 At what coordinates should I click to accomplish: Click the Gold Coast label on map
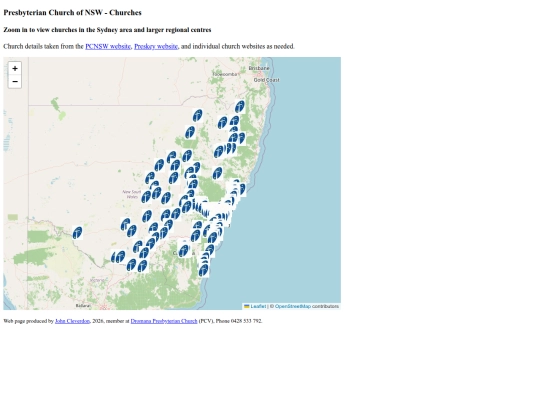tap(267, 80)
